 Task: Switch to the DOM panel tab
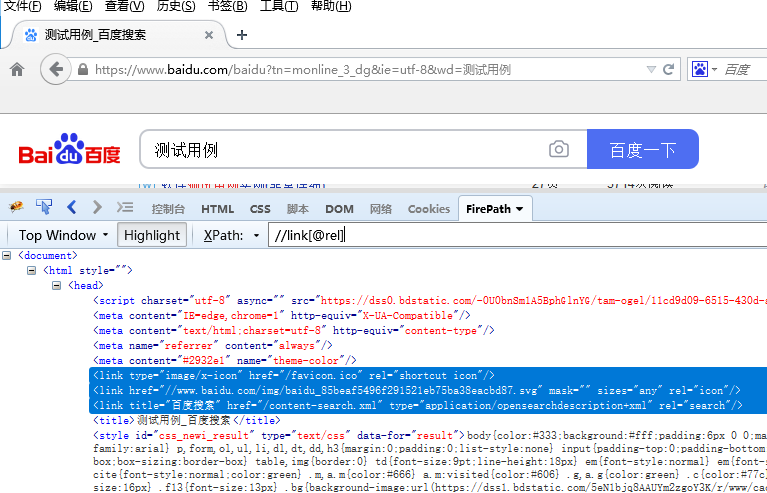[x=339, y=209]
